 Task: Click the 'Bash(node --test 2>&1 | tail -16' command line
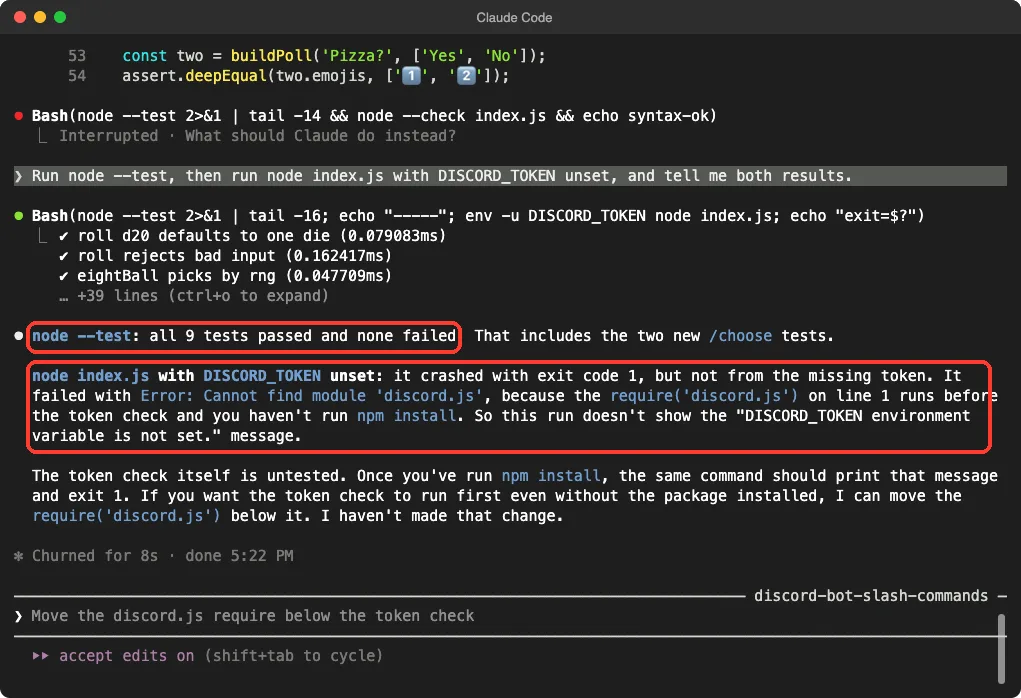[x=478, y=216]
